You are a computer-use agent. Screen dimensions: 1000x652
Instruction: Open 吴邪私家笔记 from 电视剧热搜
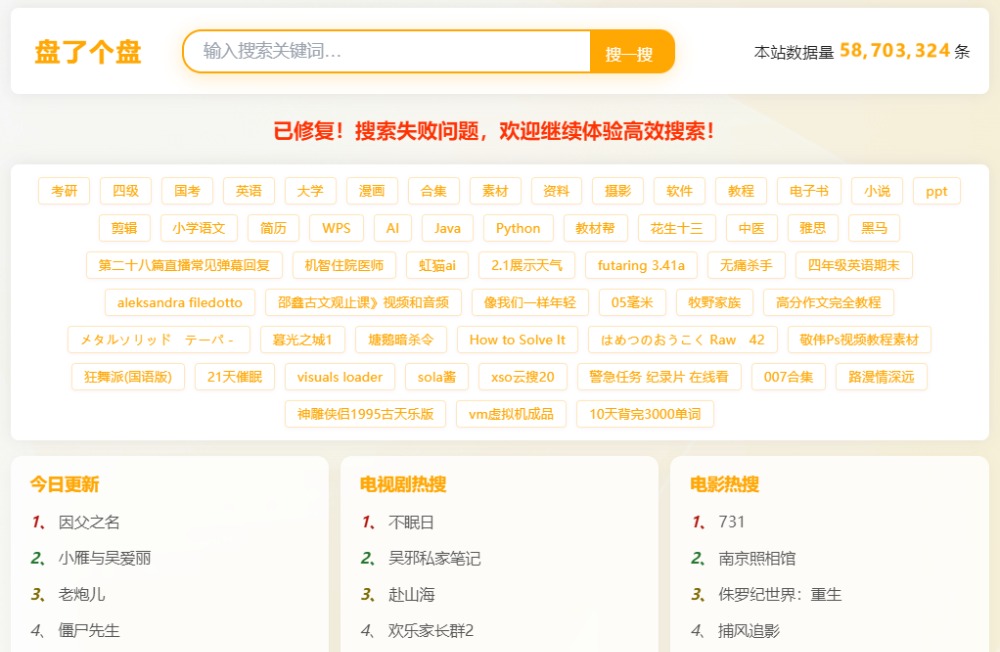[x=434, y=558]
